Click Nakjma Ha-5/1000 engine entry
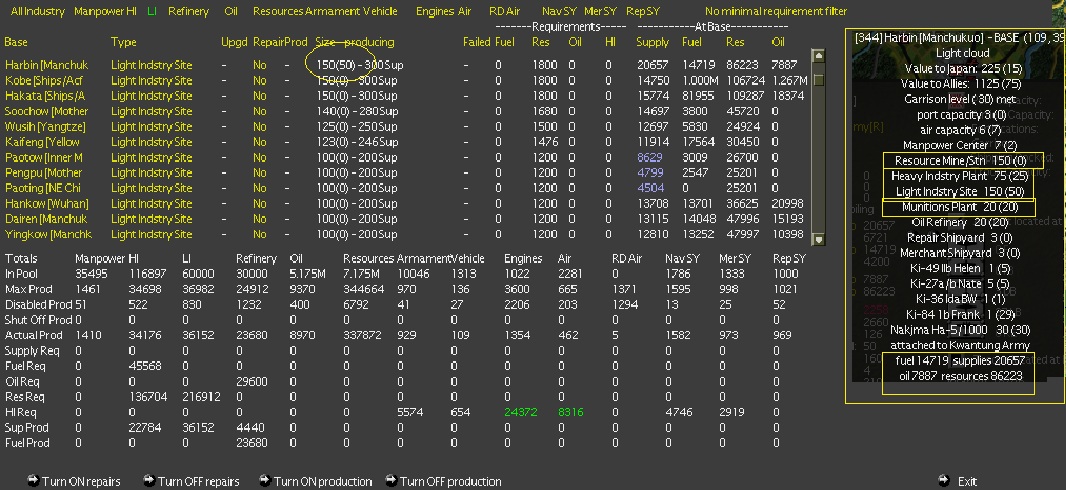The width and height of the screenshot is (1066, 490). pyautogui.click(x=959, y=330)
